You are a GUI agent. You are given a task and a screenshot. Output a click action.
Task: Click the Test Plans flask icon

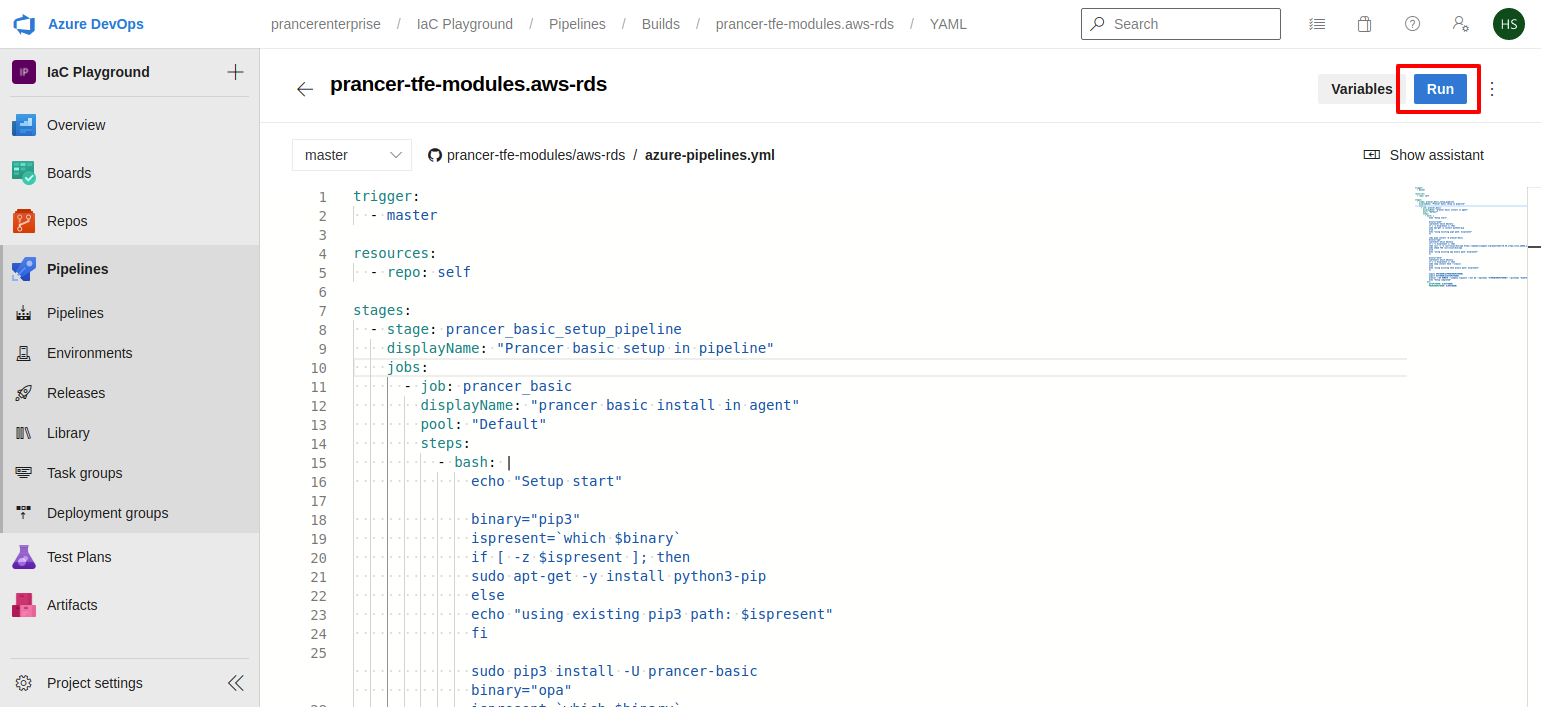point(24,557)
